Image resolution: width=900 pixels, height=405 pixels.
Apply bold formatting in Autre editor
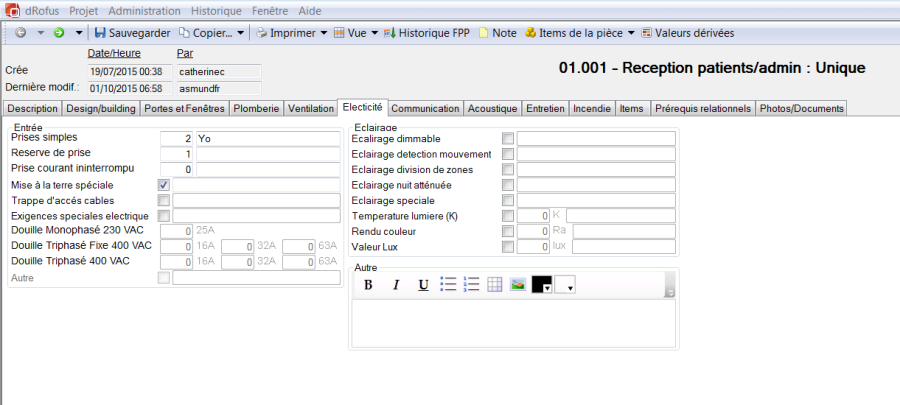click(368, 285)
